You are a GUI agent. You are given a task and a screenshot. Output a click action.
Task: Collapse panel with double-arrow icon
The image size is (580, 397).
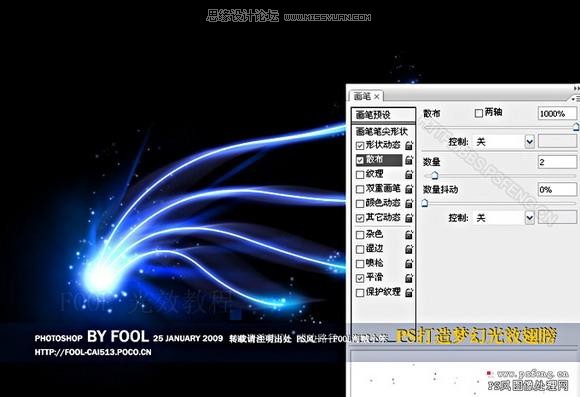(576, 88)
